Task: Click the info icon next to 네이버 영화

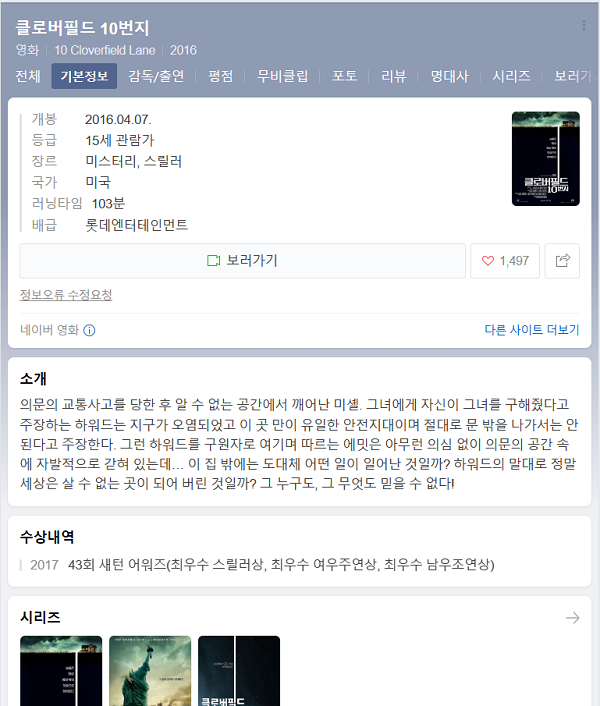Action: 89,330
